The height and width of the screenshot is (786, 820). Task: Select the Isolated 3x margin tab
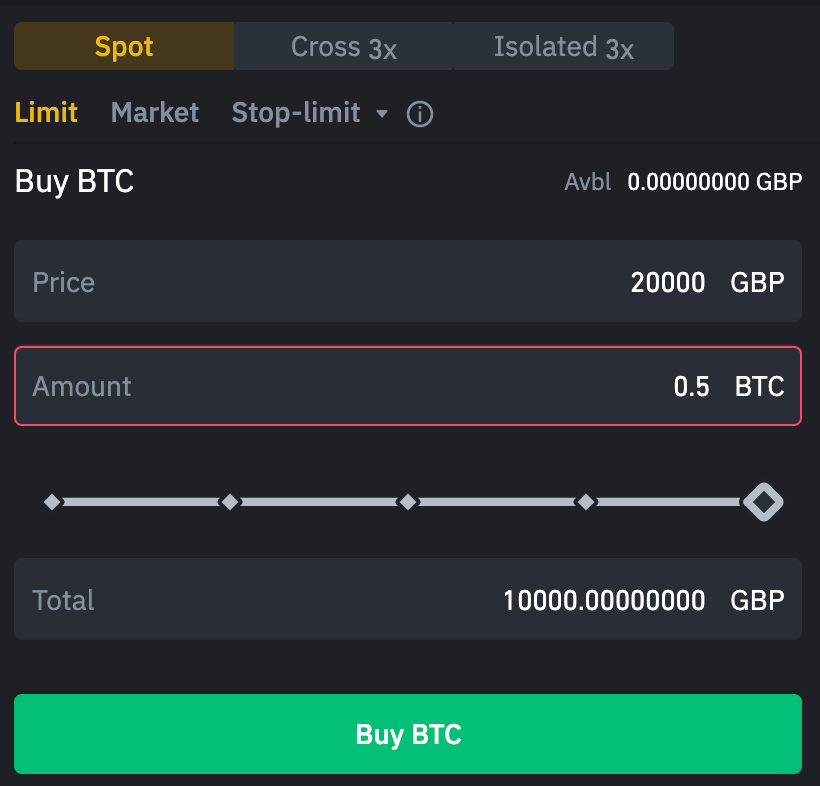pyautogui.click(x=563, y=46)
